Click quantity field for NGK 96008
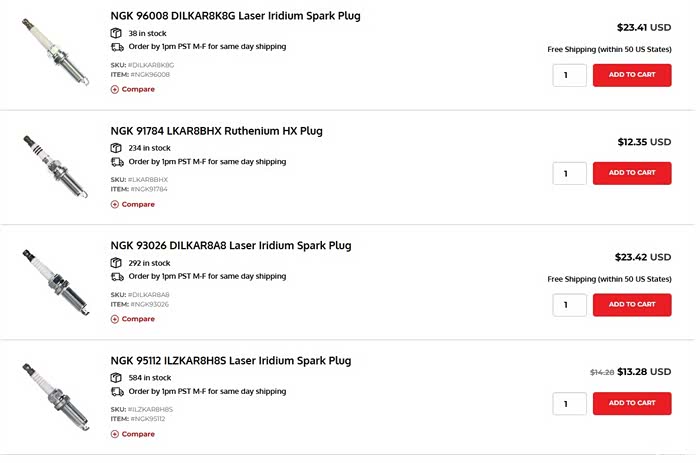Image resolution: width=700 pixels, height=463 pixels. (569, 75)
